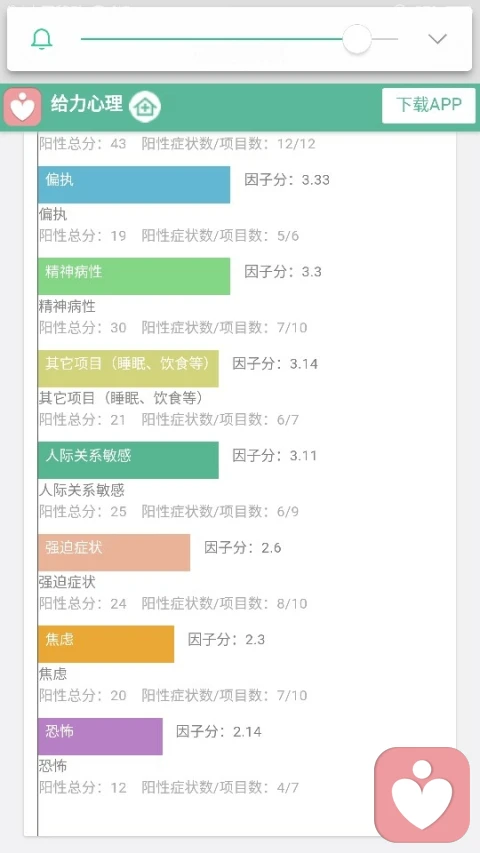Click the 因子分：3.33 score label
Image resolution: width=480 pixels, height=853 pixels.
[287, 180]
